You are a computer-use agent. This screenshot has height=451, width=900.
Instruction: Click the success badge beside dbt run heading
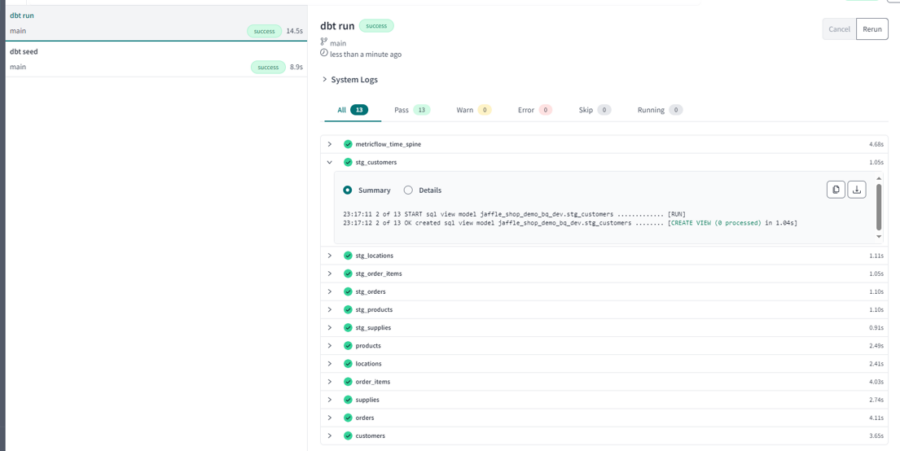[377, 26]
